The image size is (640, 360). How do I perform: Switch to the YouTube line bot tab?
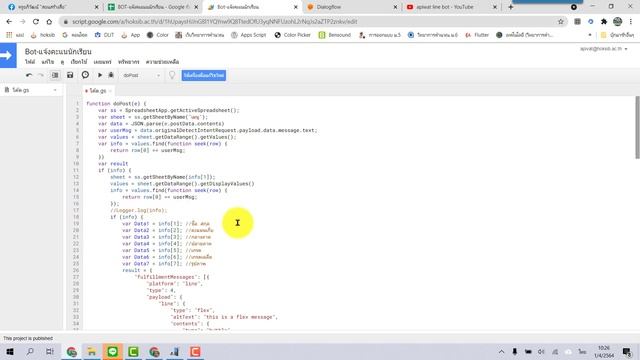coord(451,7)
